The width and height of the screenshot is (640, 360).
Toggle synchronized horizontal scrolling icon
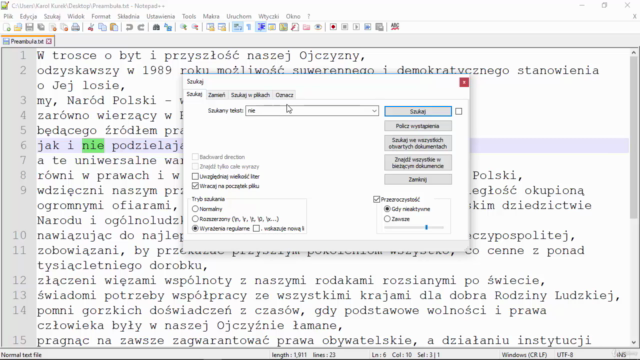pos(222,27)
